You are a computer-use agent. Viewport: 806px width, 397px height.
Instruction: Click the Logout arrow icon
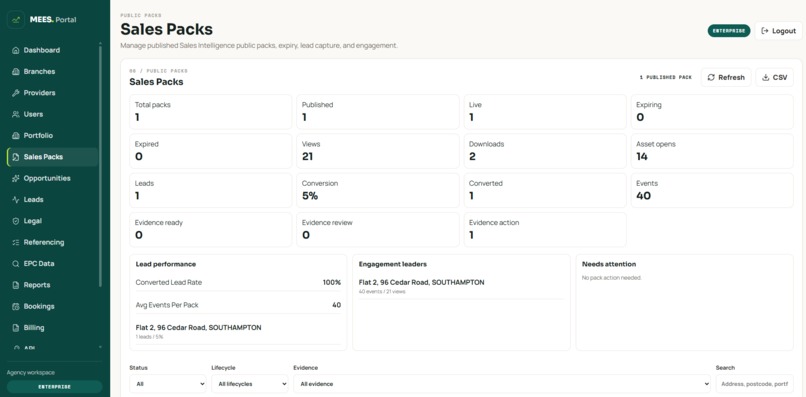(x=765, y=31)
